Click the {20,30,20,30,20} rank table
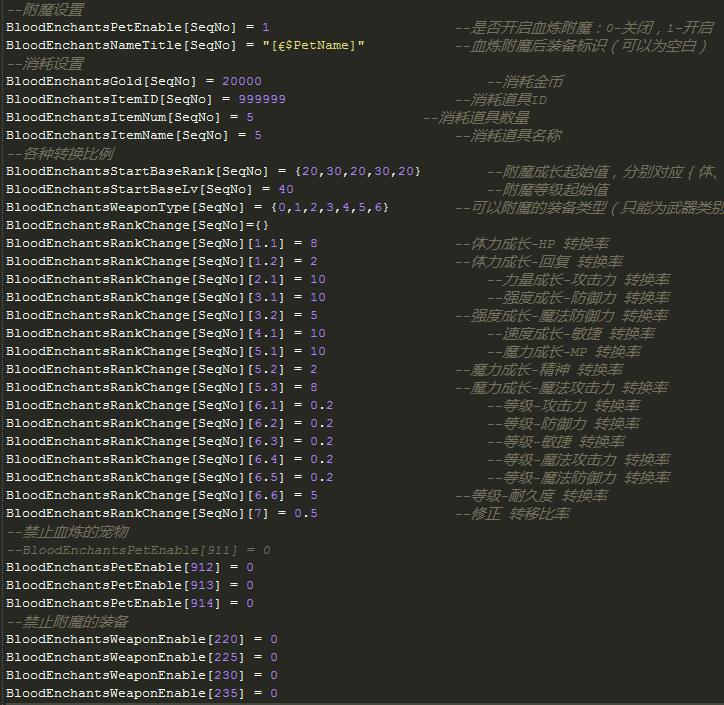724x705 pixels. 358,171
